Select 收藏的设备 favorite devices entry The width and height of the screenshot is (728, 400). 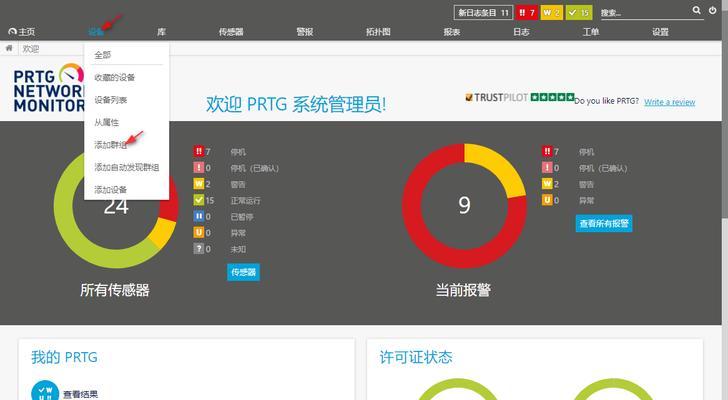click(x=115, y=77)
